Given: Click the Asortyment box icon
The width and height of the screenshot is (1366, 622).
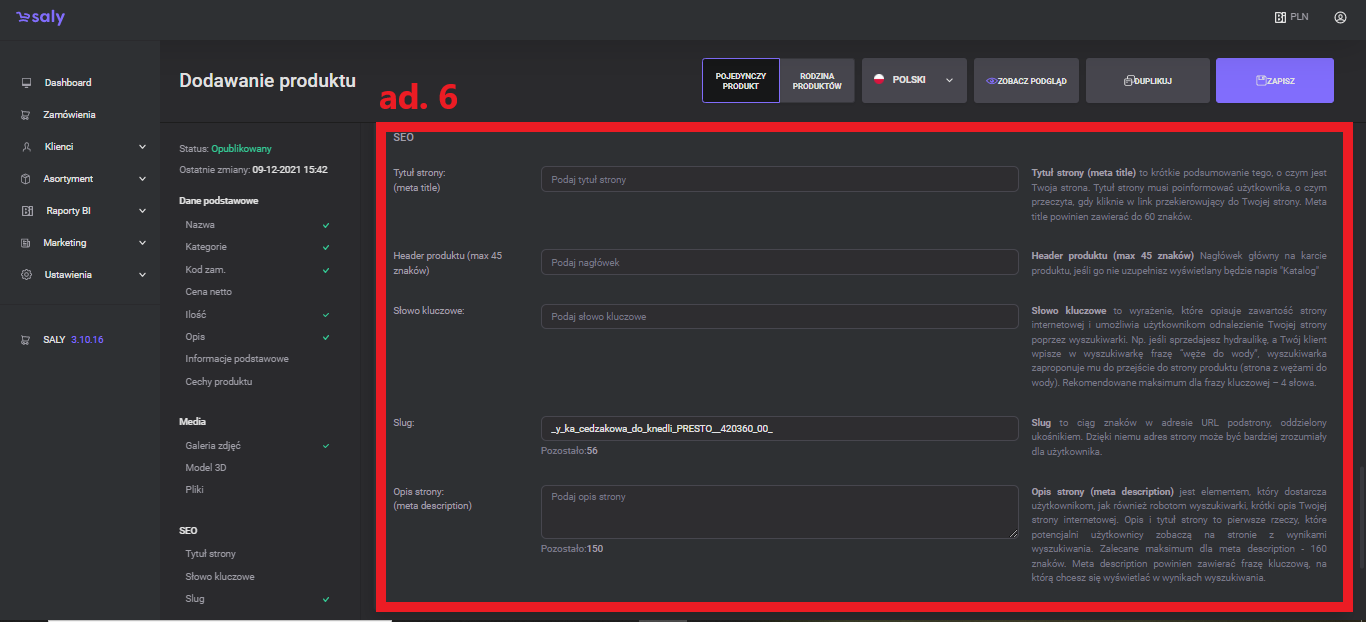Looking at the screenshot, I should click(27, 179).
